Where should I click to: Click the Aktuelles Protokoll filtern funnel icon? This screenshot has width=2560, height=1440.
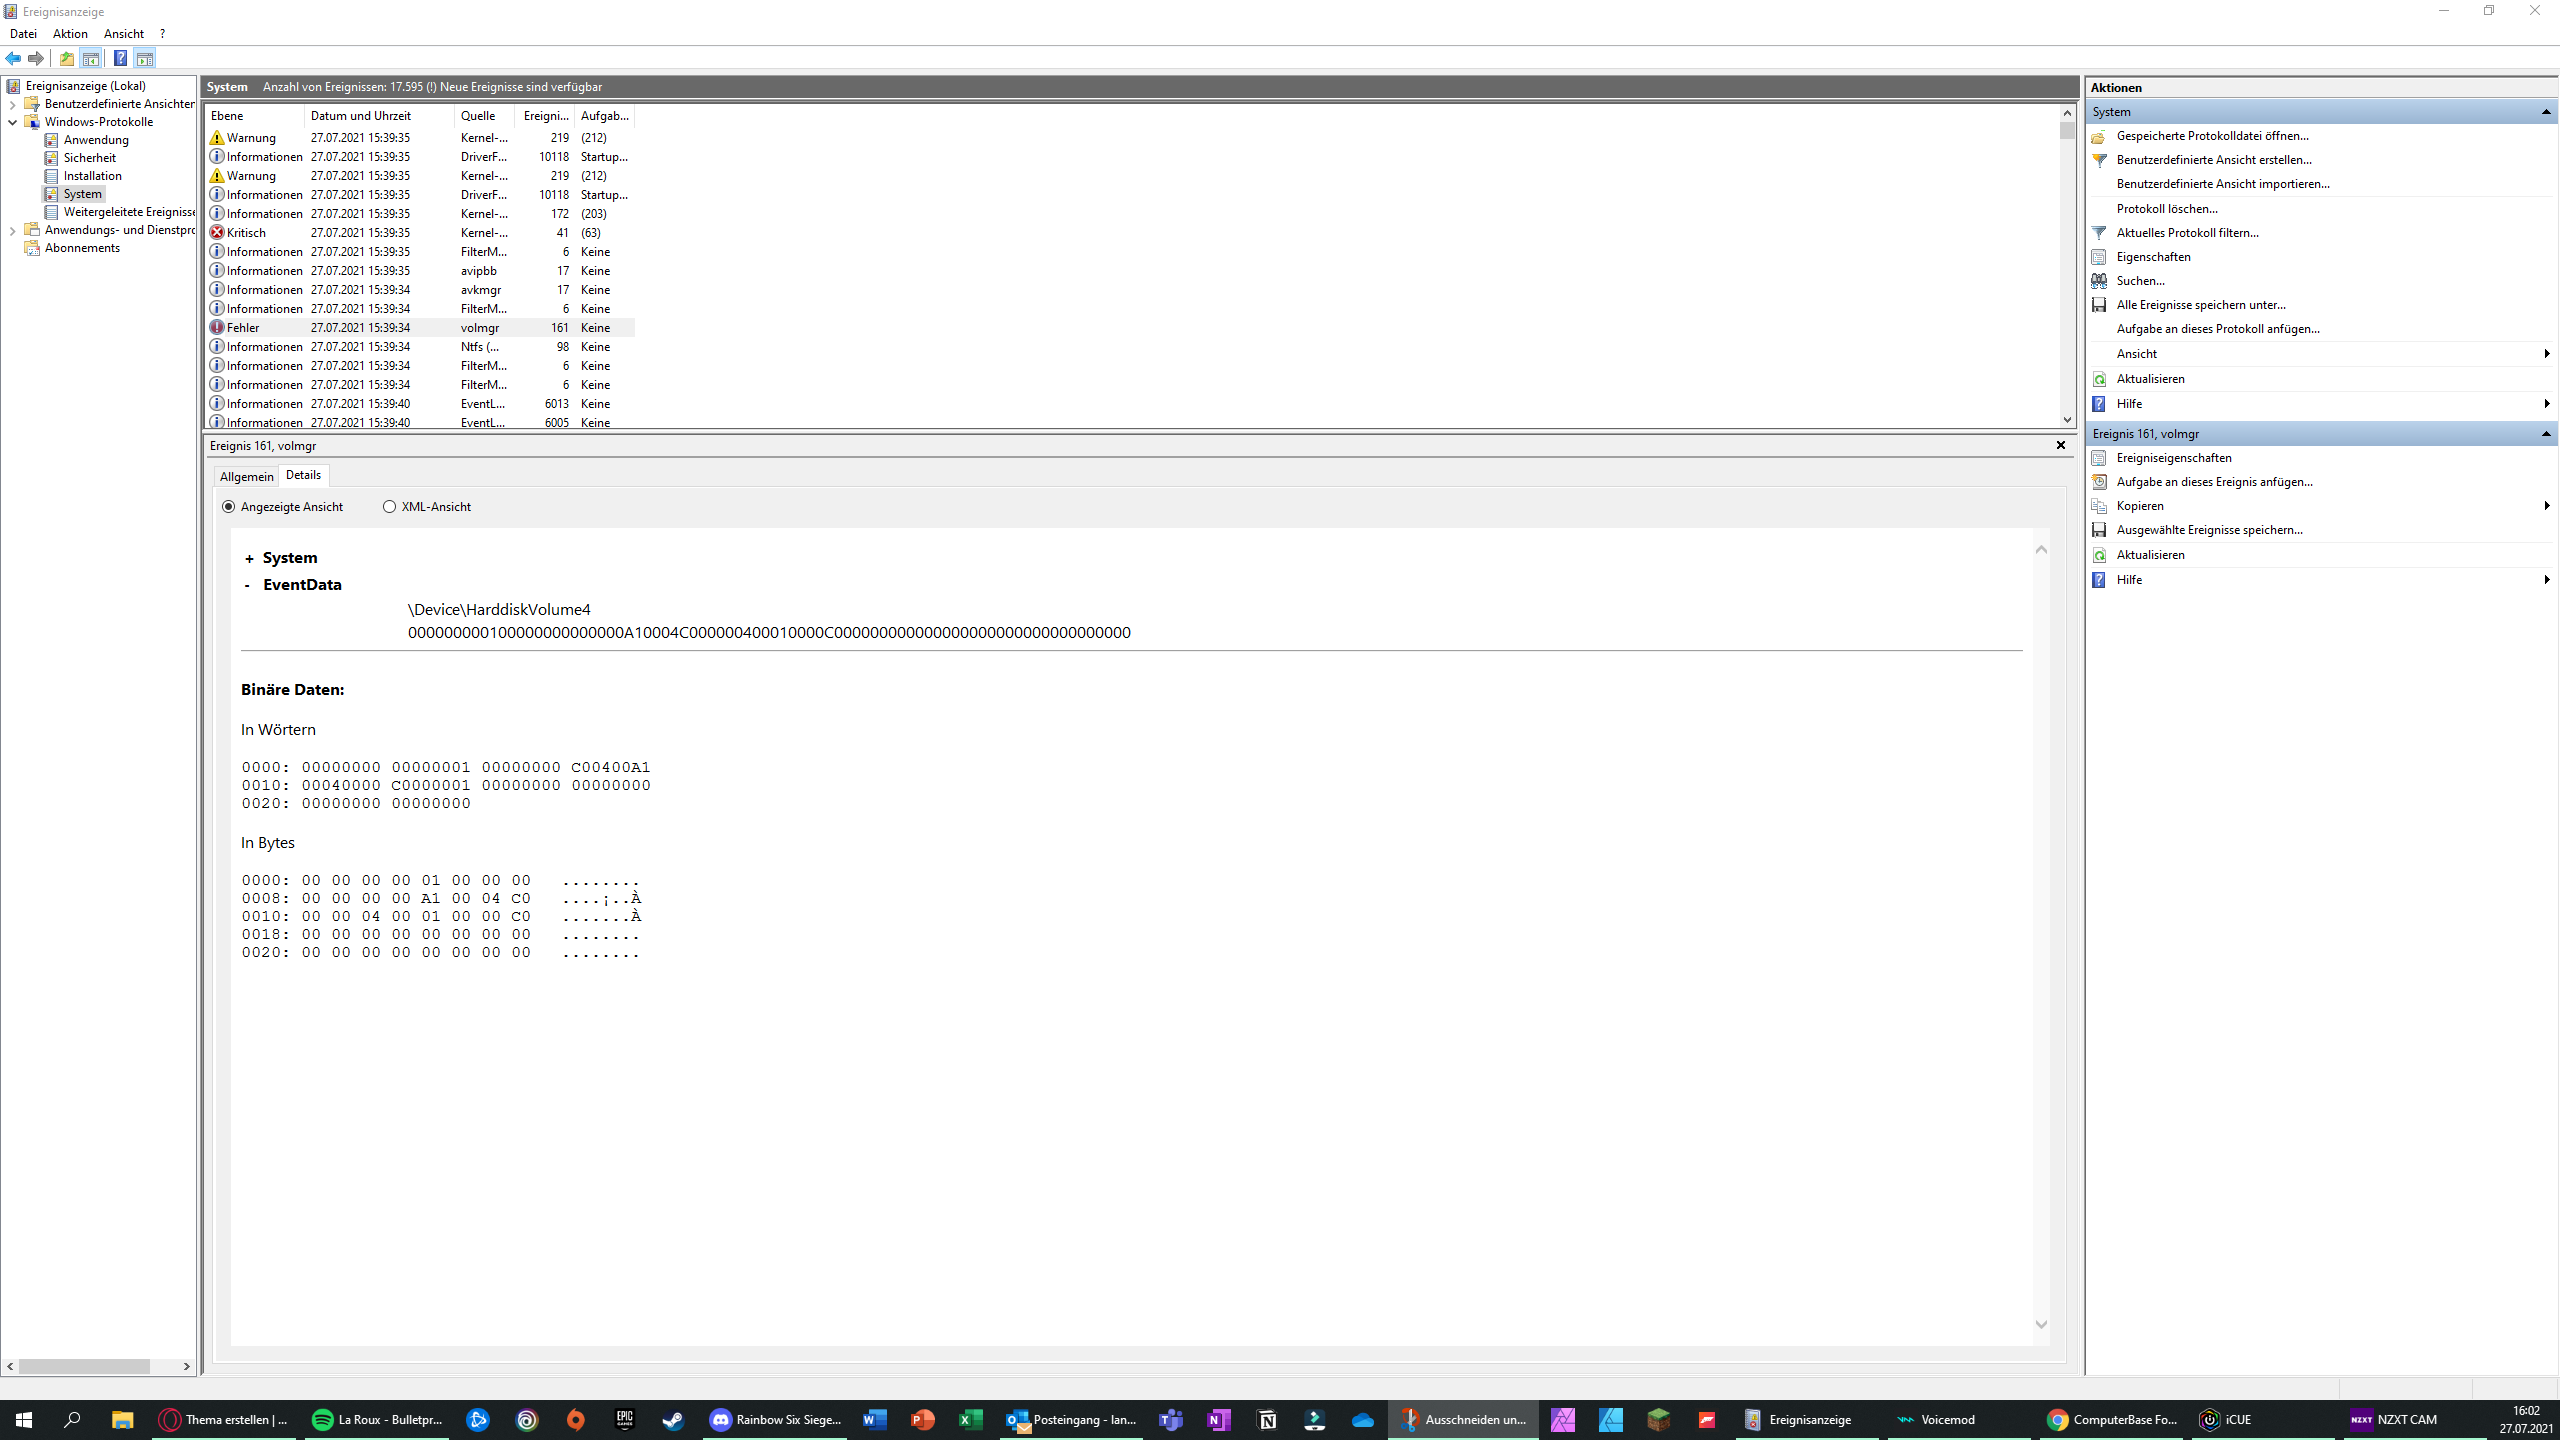2099,233
